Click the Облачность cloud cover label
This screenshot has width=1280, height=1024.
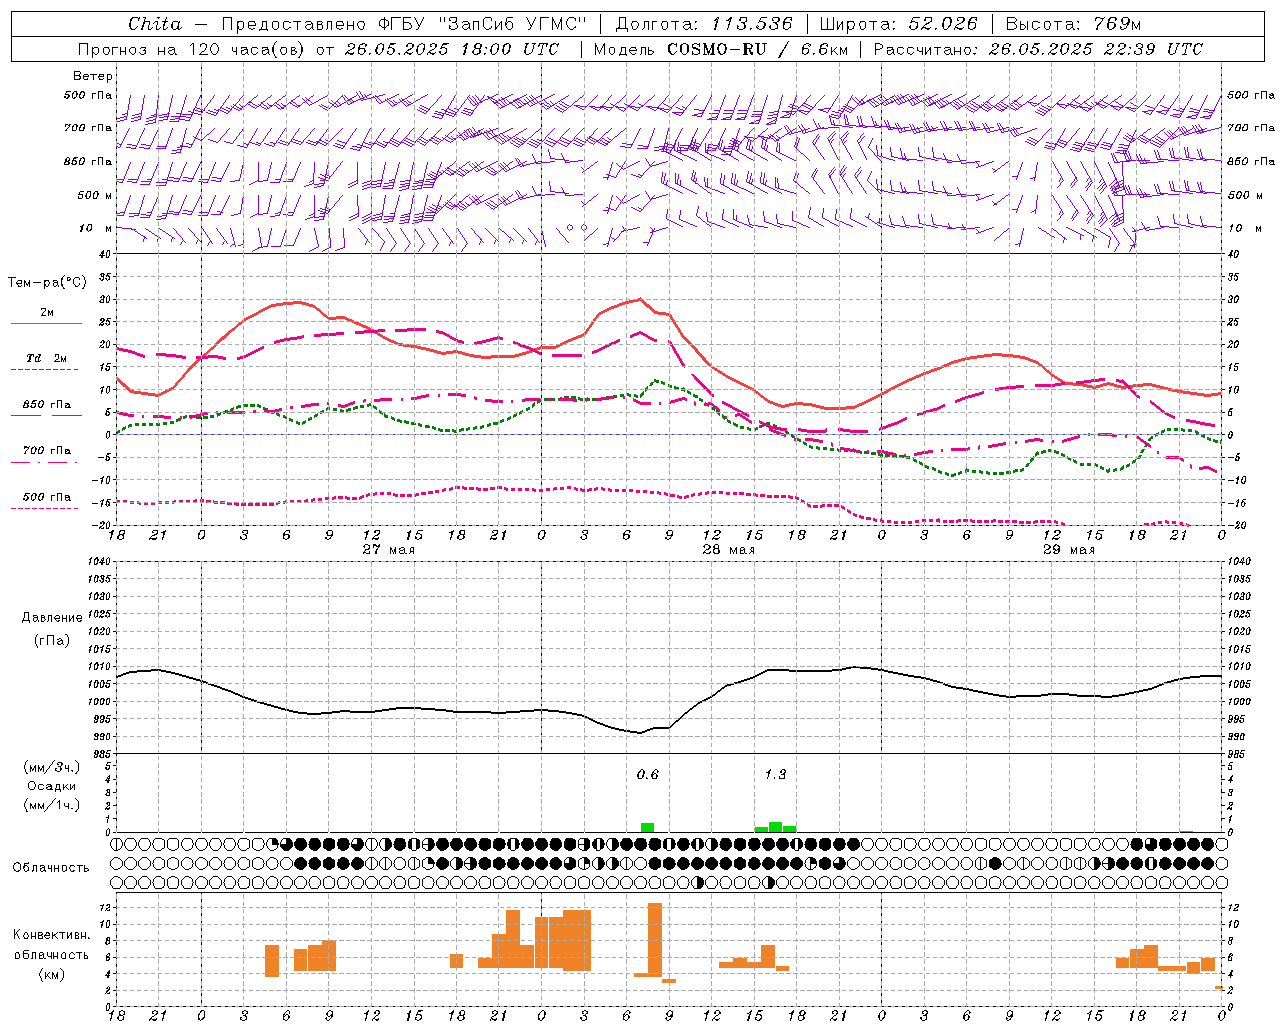point(51,868)
